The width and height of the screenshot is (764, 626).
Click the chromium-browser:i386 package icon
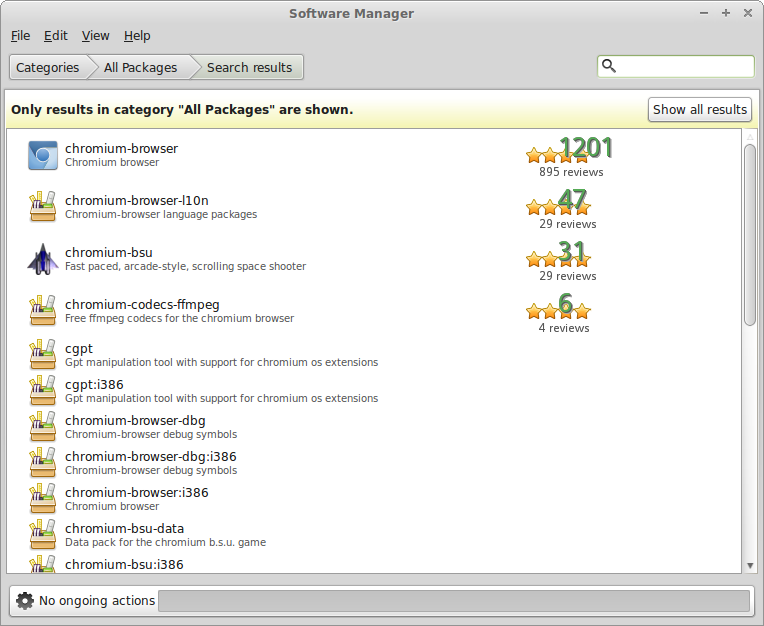(43, 499)
